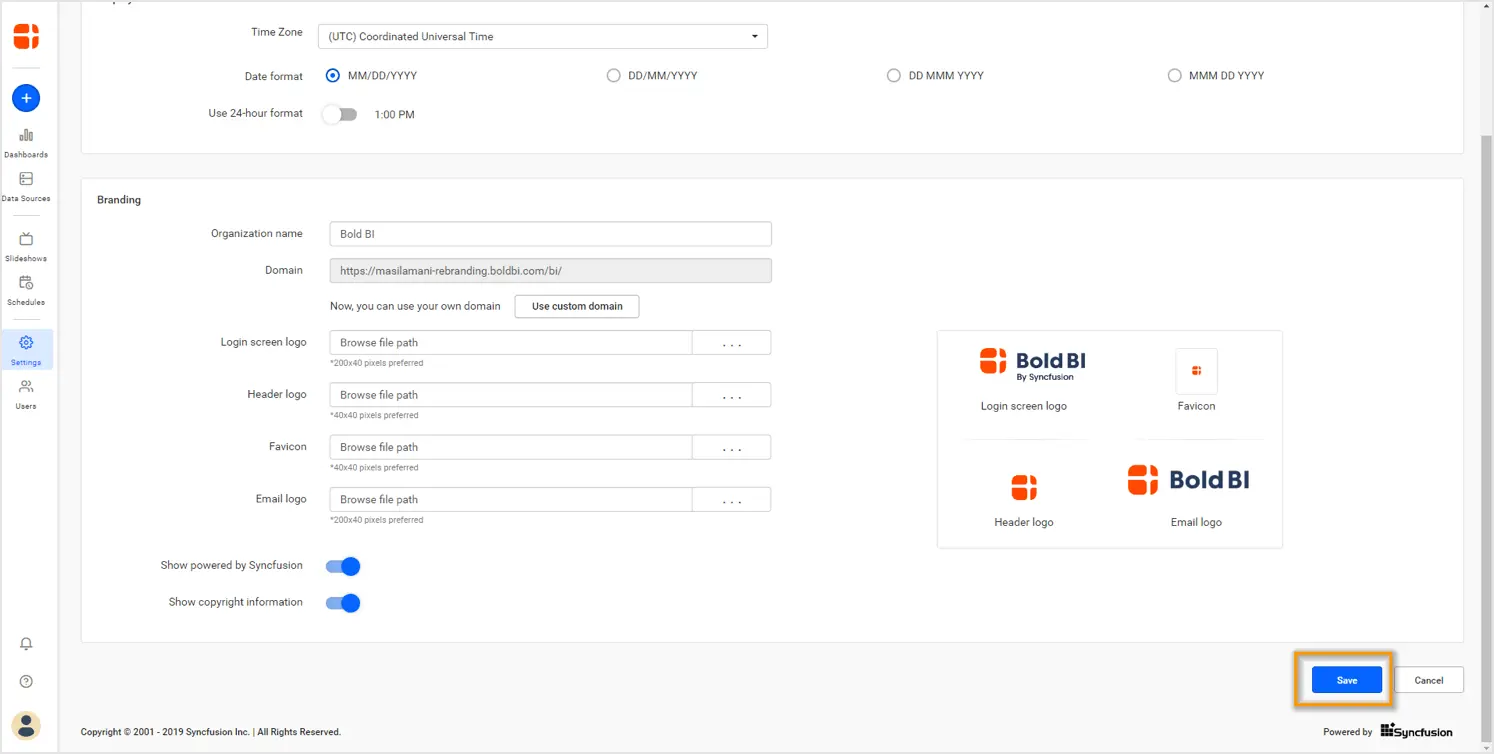Save the site settings
The height and width of the screenshot is (754, 1494).
(1346, 680)
